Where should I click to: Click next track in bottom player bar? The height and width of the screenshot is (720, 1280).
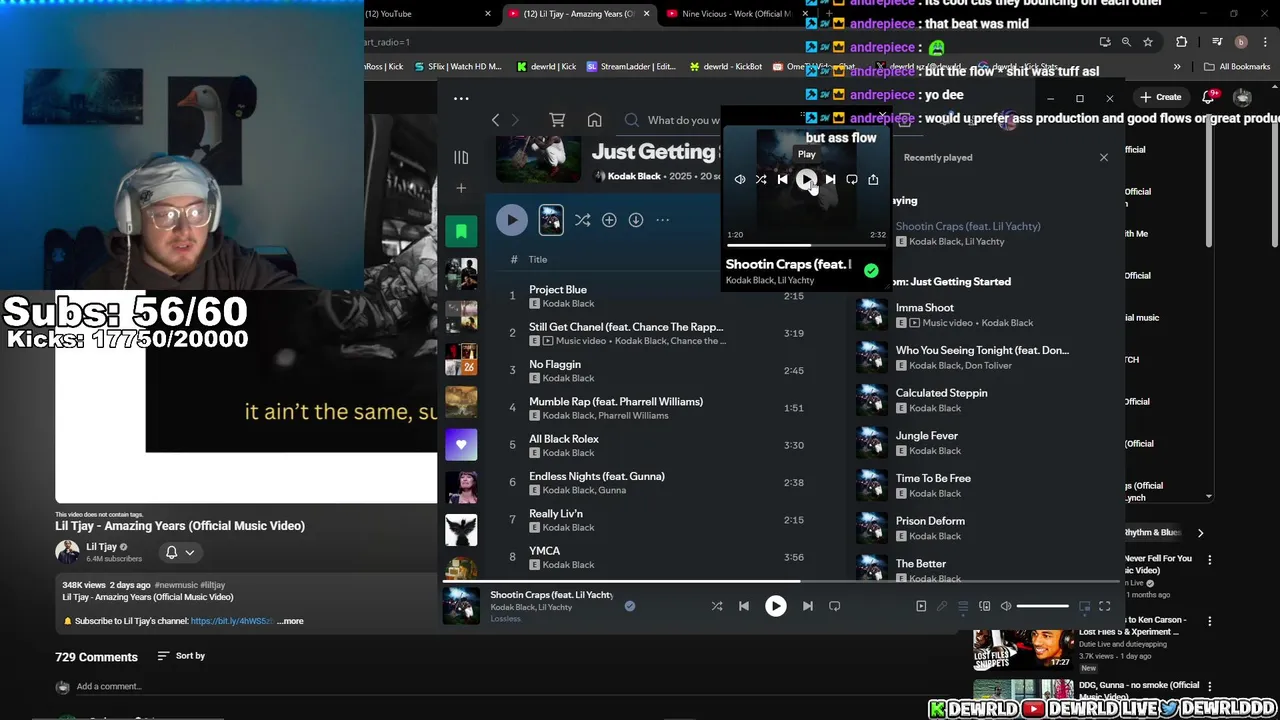(x=808, y=606)
